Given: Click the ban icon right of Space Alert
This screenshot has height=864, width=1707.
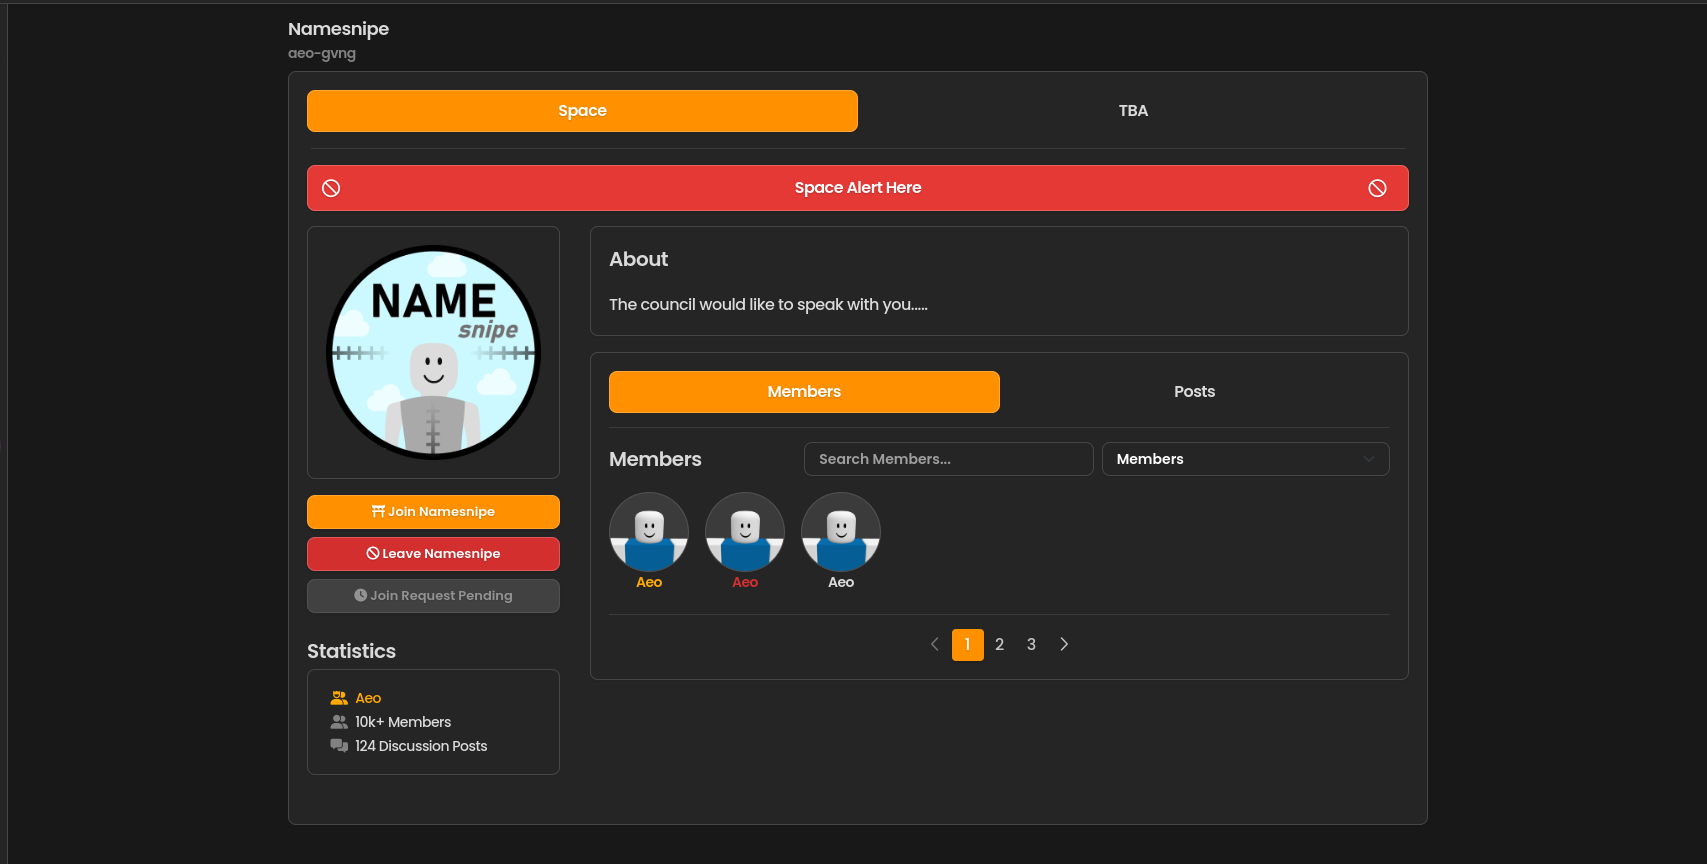Looking at the screenshot, I should pyautogui.click(x=1377, y=188).
